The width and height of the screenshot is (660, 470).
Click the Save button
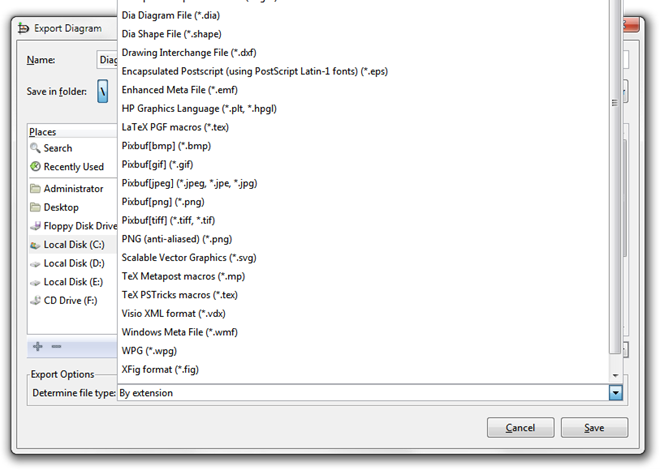(x=594, y=428)
